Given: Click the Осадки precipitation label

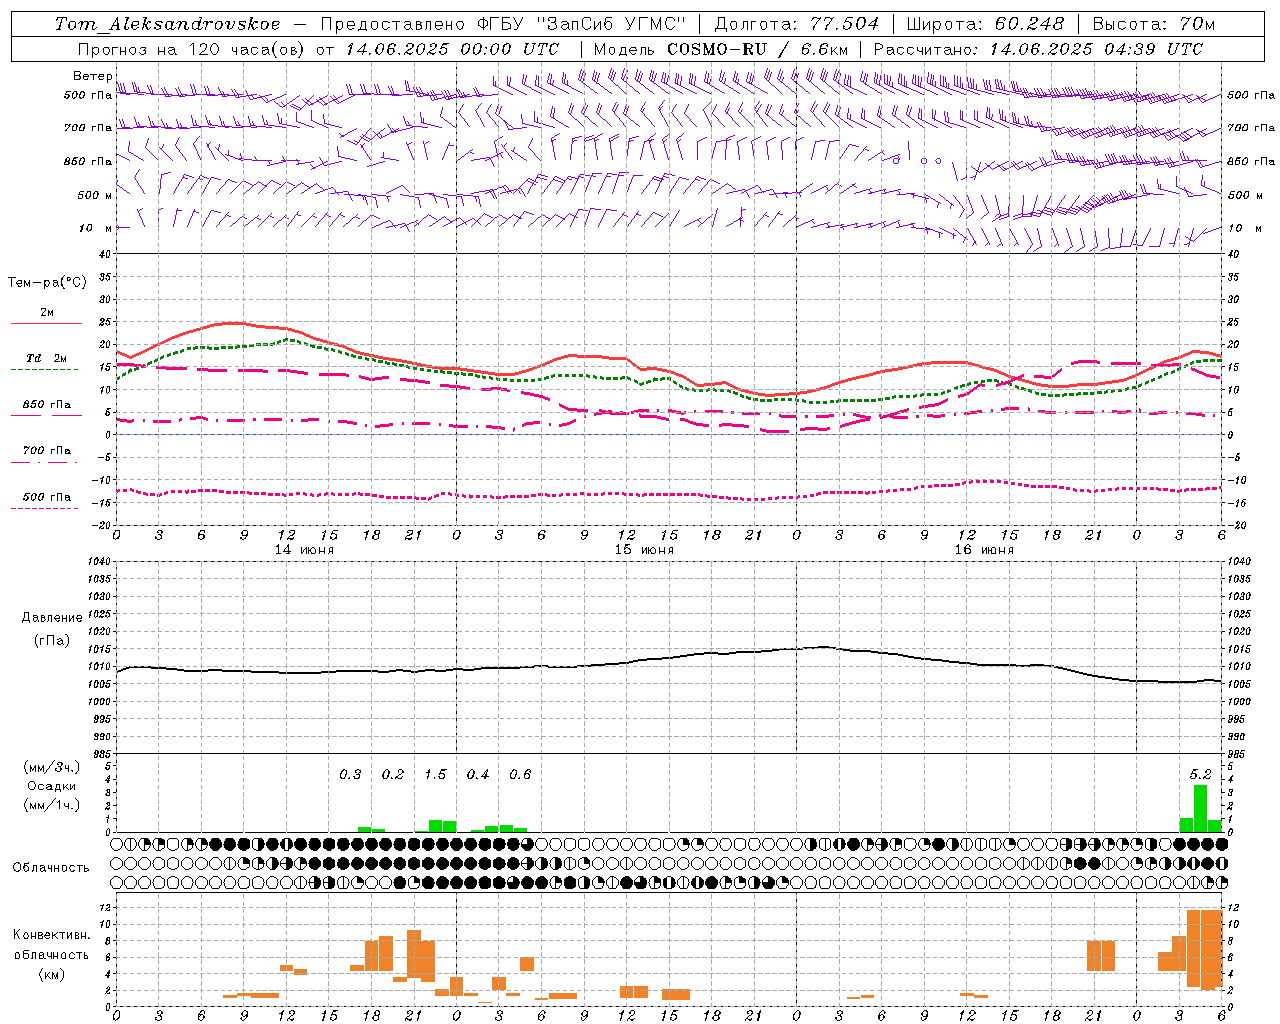Looking at the screenshot, I should point(51,786).
